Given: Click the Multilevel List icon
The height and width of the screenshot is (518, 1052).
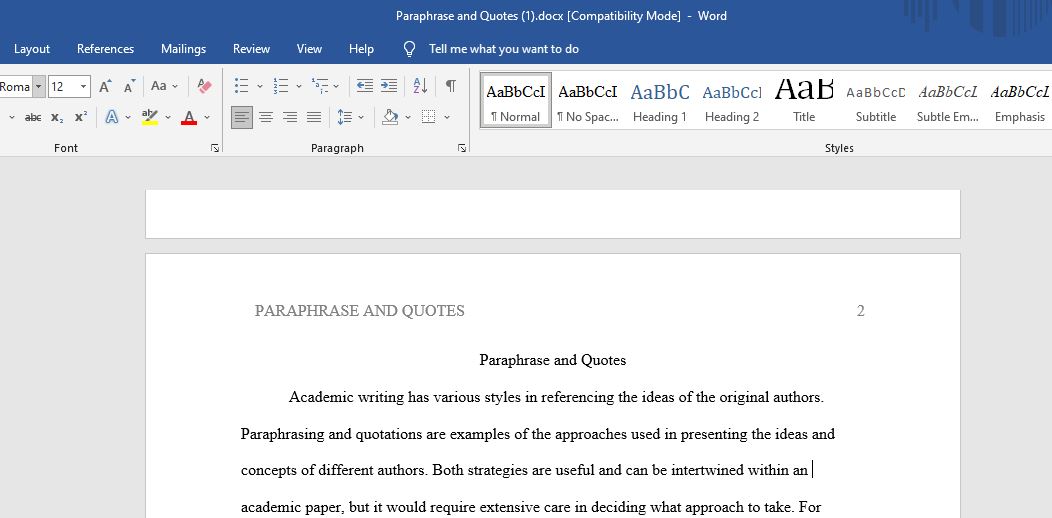Looking at the screenshot, I should tap(319, 86).
